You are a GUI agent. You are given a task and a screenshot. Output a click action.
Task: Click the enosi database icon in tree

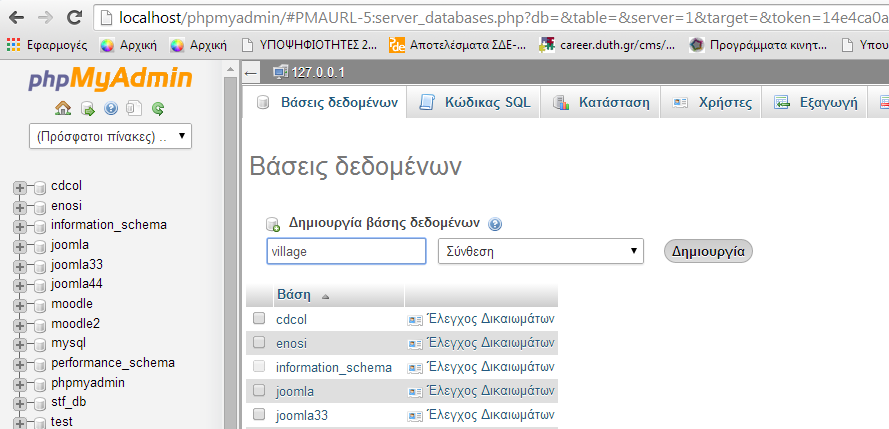[x=39, y=207]
